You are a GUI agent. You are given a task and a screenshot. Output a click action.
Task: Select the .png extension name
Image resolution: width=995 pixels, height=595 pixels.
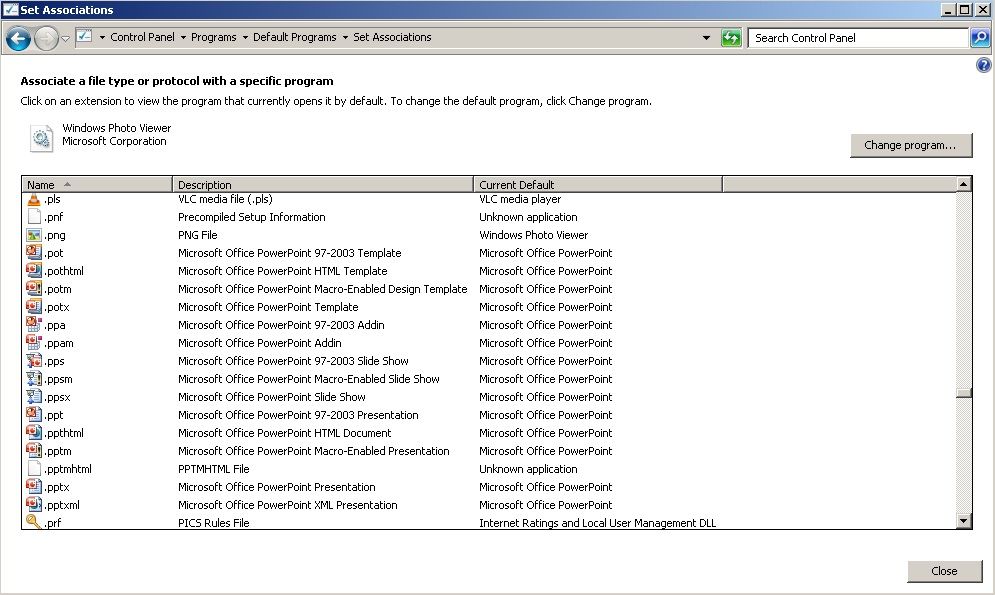coord(55,235)
